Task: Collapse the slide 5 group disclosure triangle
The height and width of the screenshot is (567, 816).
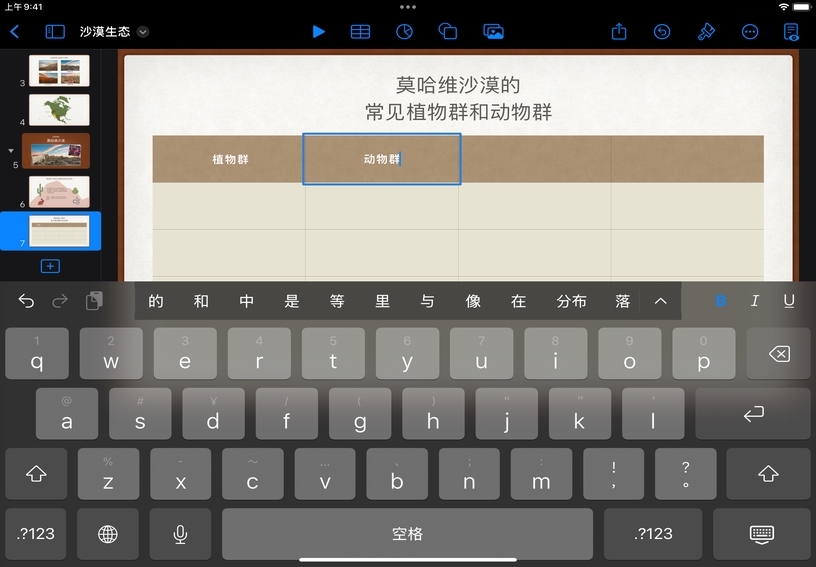Action: [x=12, y=151]
